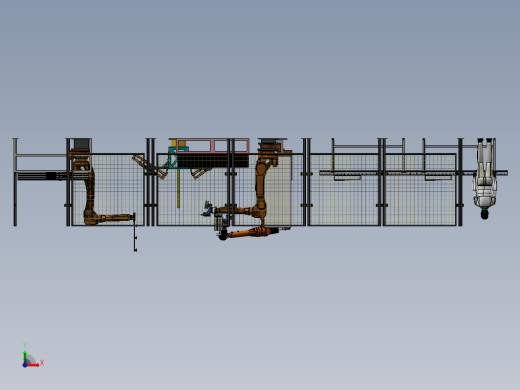Click the red X axis of the triad

click(33, 365)
